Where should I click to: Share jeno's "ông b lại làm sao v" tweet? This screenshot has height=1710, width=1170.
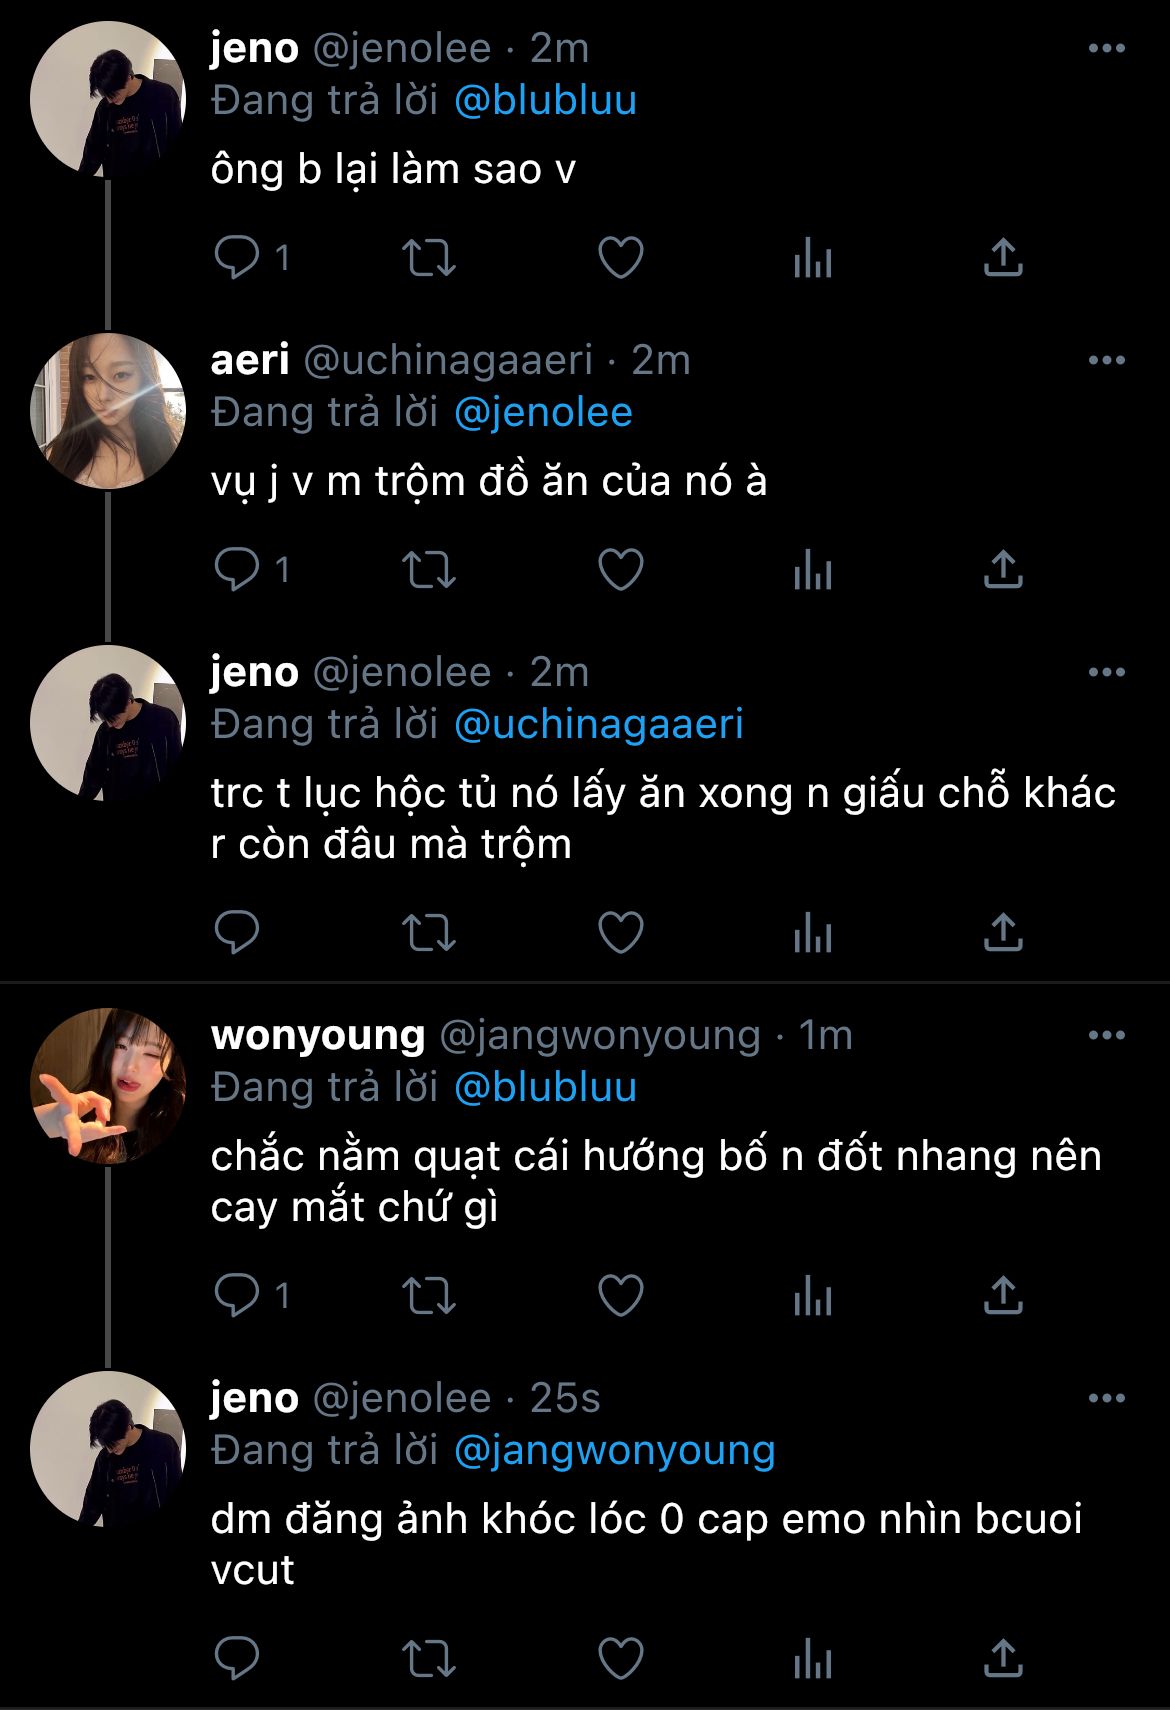coord(1003,258)
